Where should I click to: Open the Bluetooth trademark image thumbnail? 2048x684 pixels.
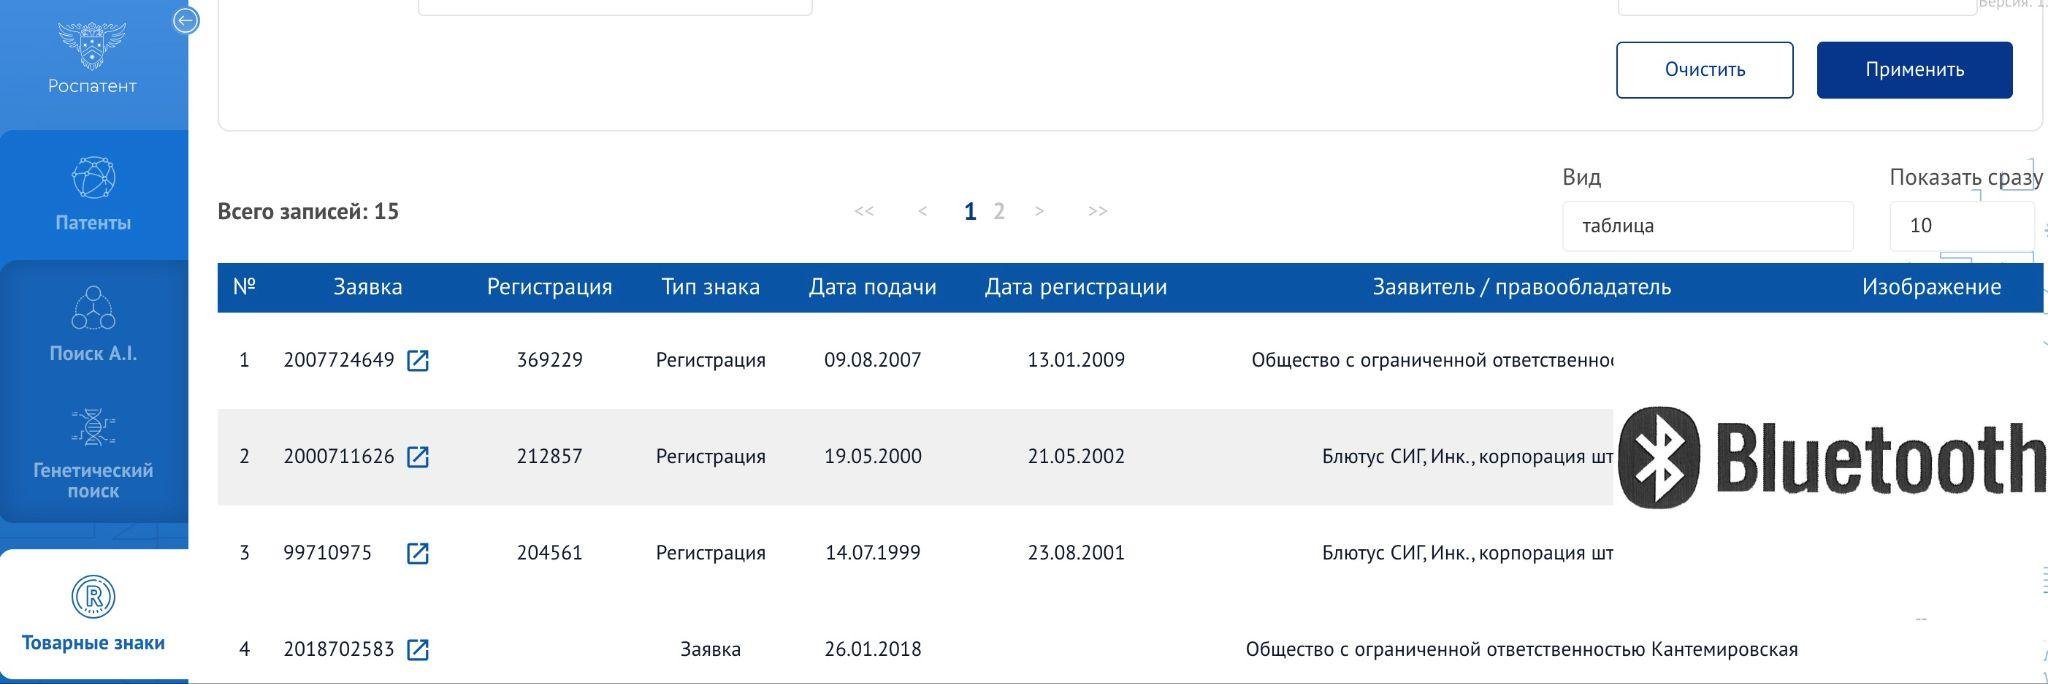tap(1830, 457)
